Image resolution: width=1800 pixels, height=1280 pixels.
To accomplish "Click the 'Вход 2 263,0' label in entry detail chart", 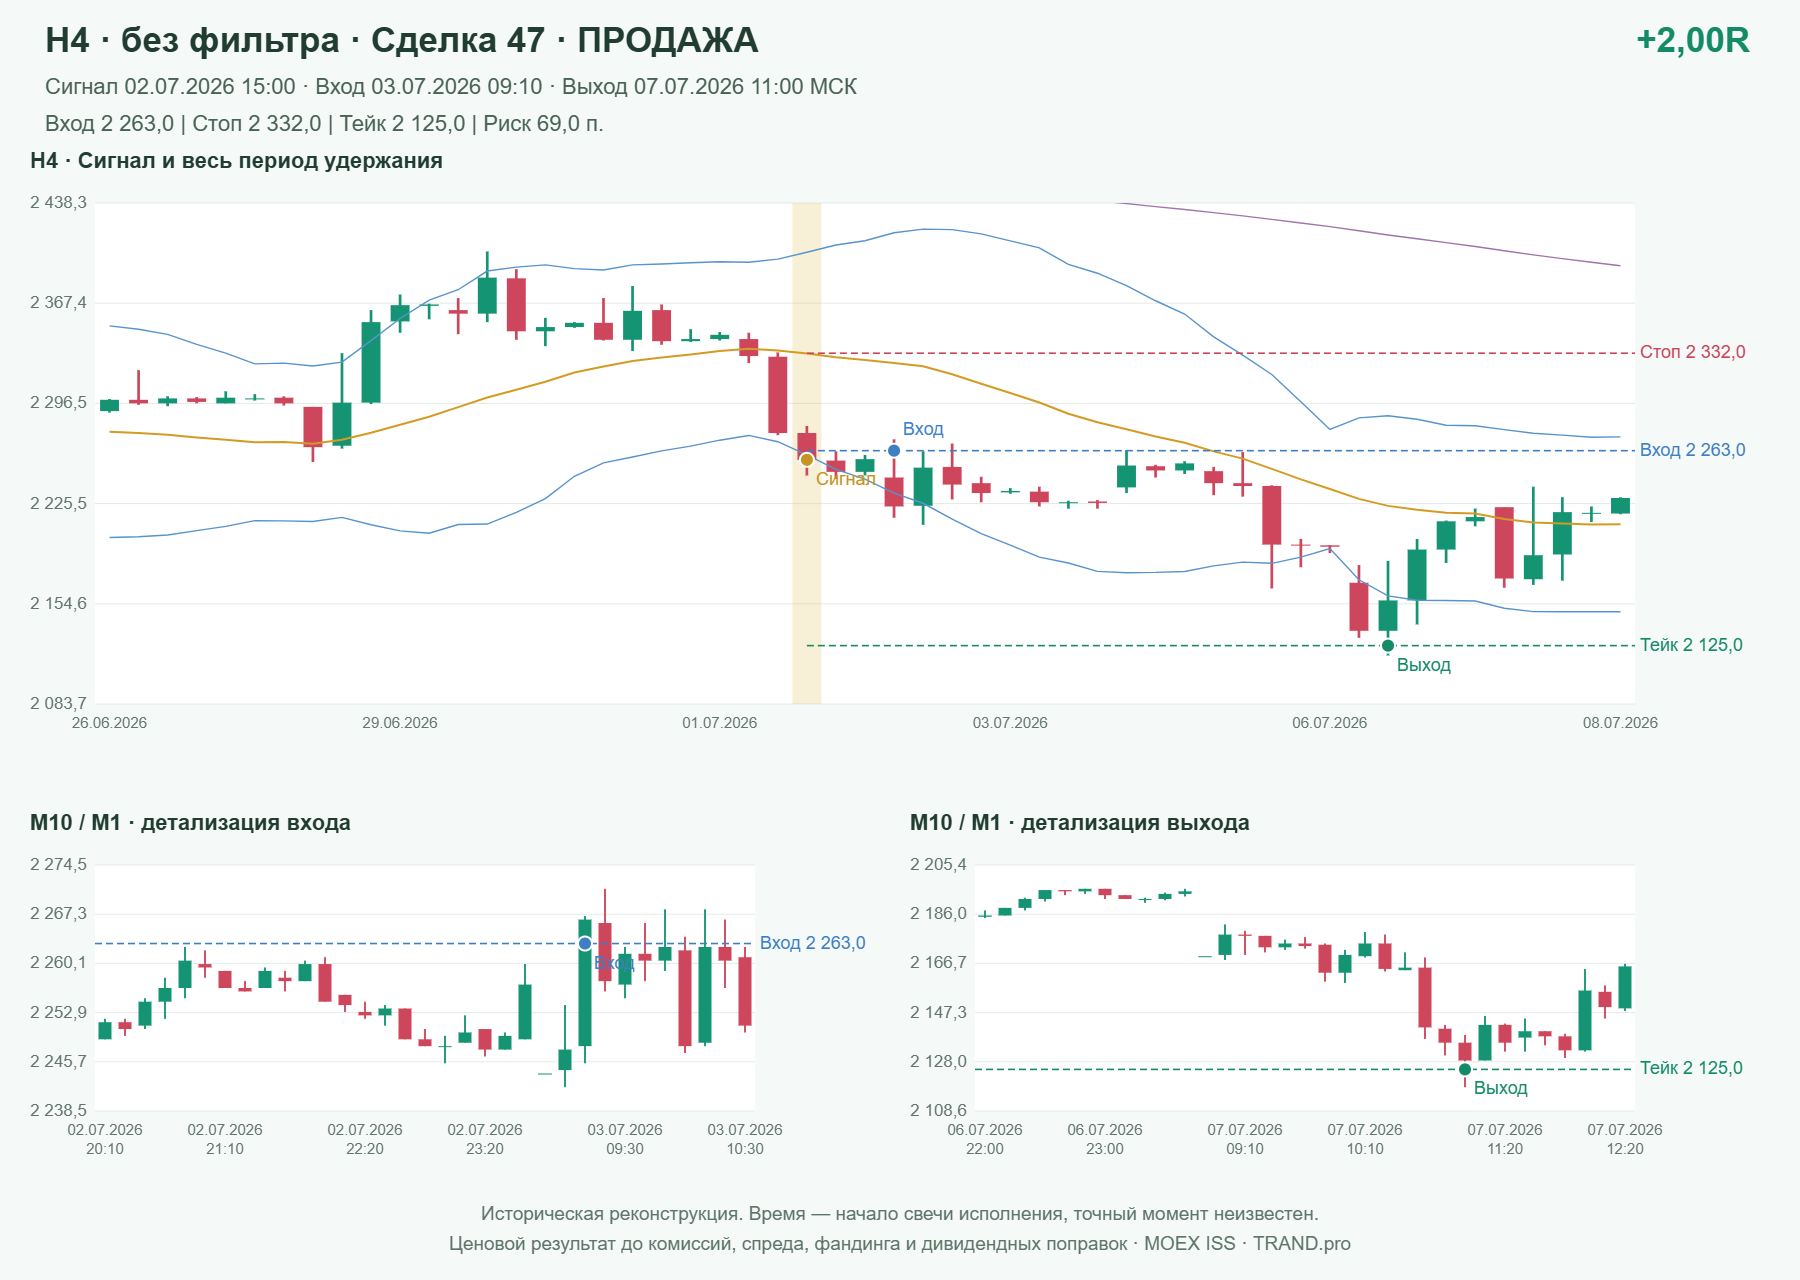I will (x=813, y=943).
